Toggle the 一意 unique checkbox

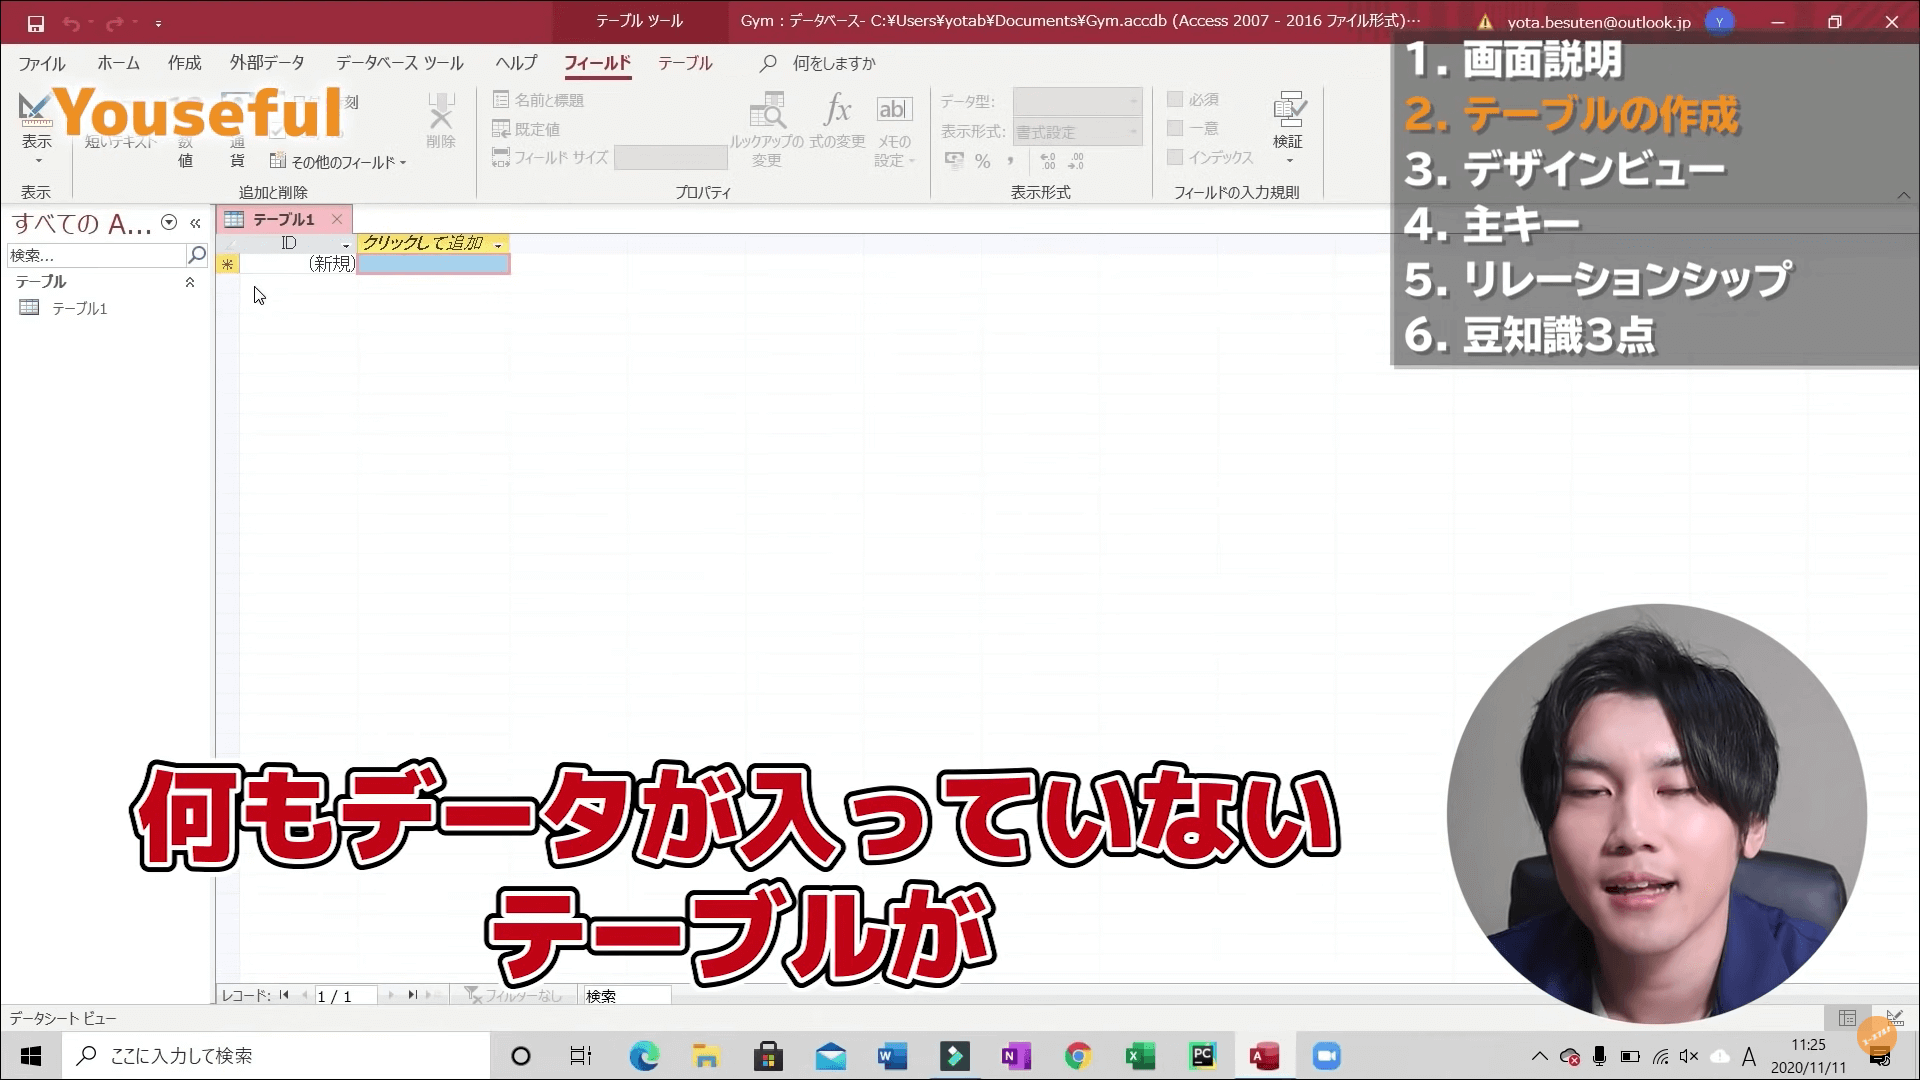pyautogui.click(x=1175, y=128)
